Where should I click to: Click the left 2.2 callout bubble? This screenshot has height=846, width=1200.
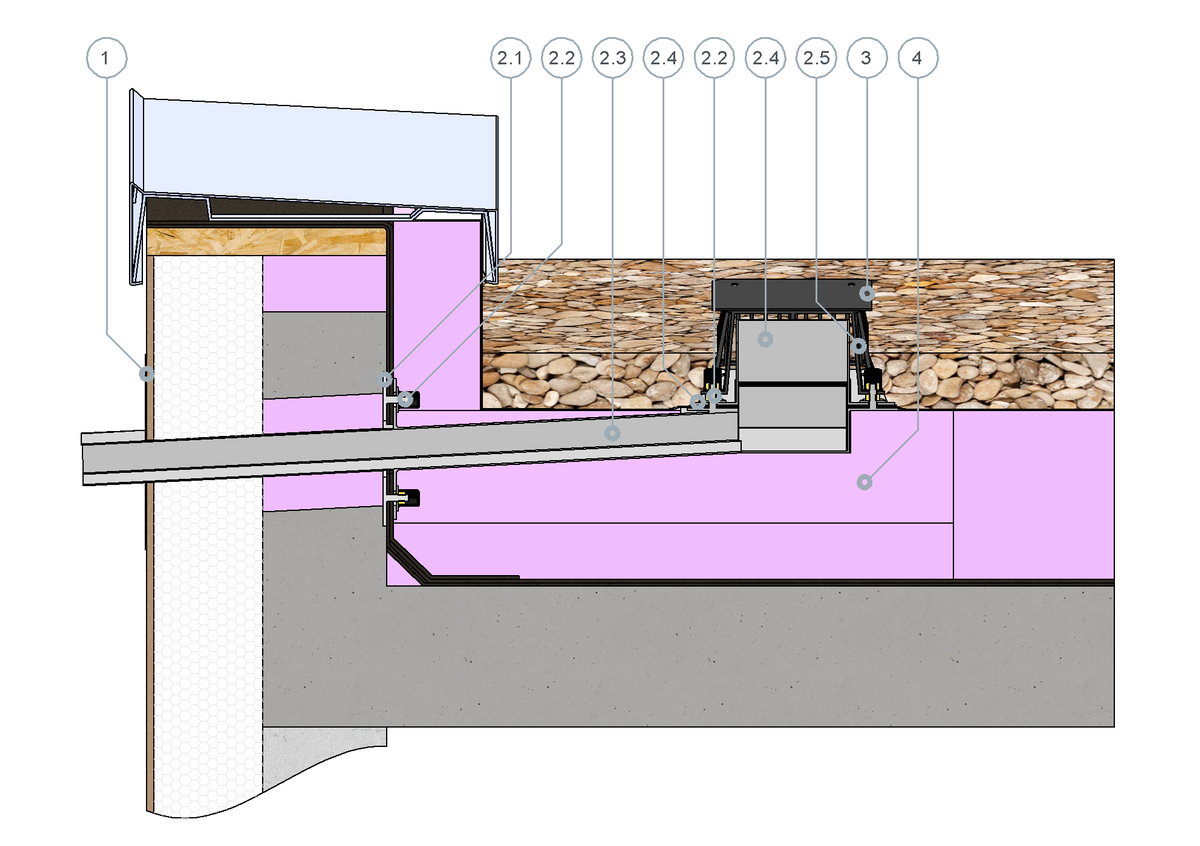[x=560, y=58]
